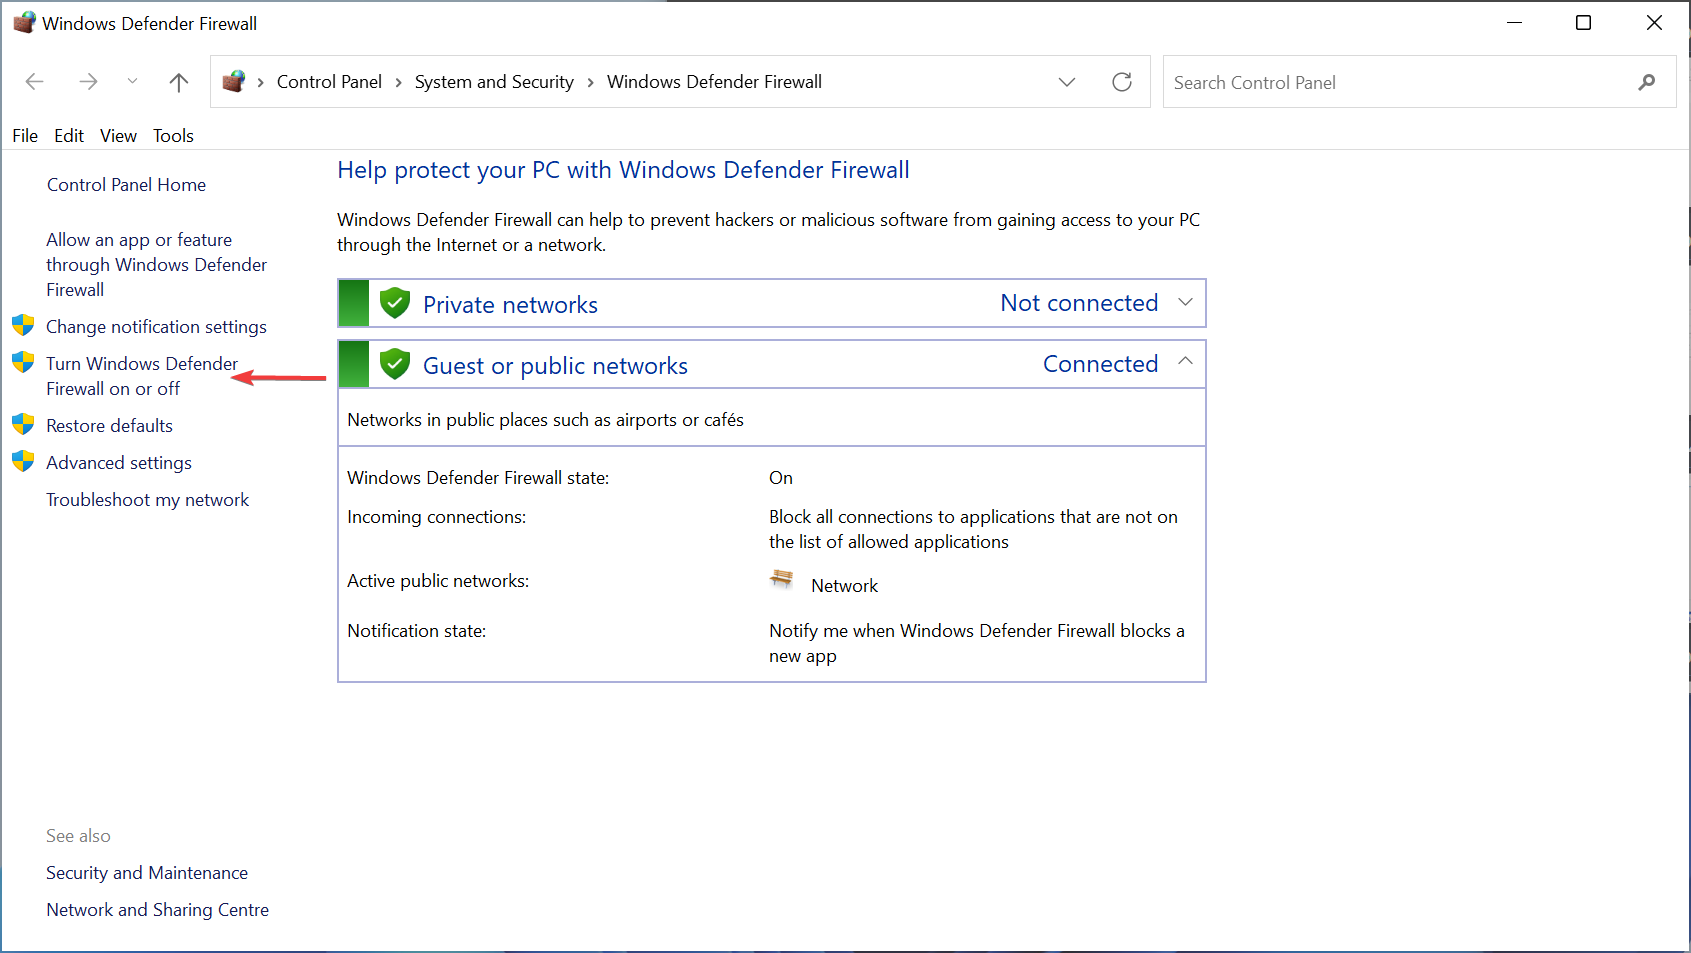Open the recent locations dropdown arrow
This screenshot has width=1691, height=953.
132,82
